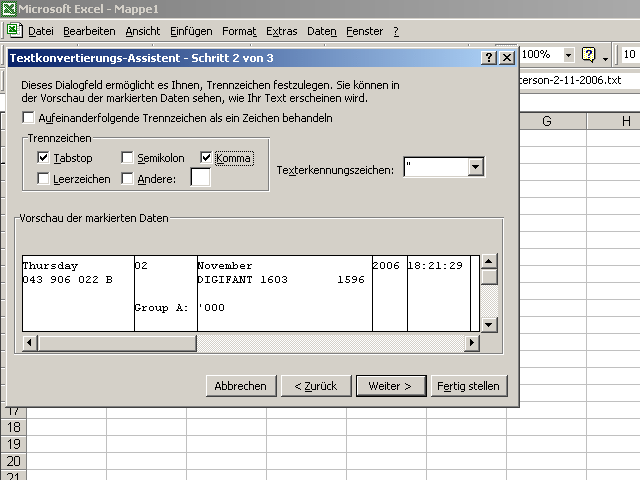Expand toolbar options arrow next to help icon

pyautogui.click(x=605, y=59)
